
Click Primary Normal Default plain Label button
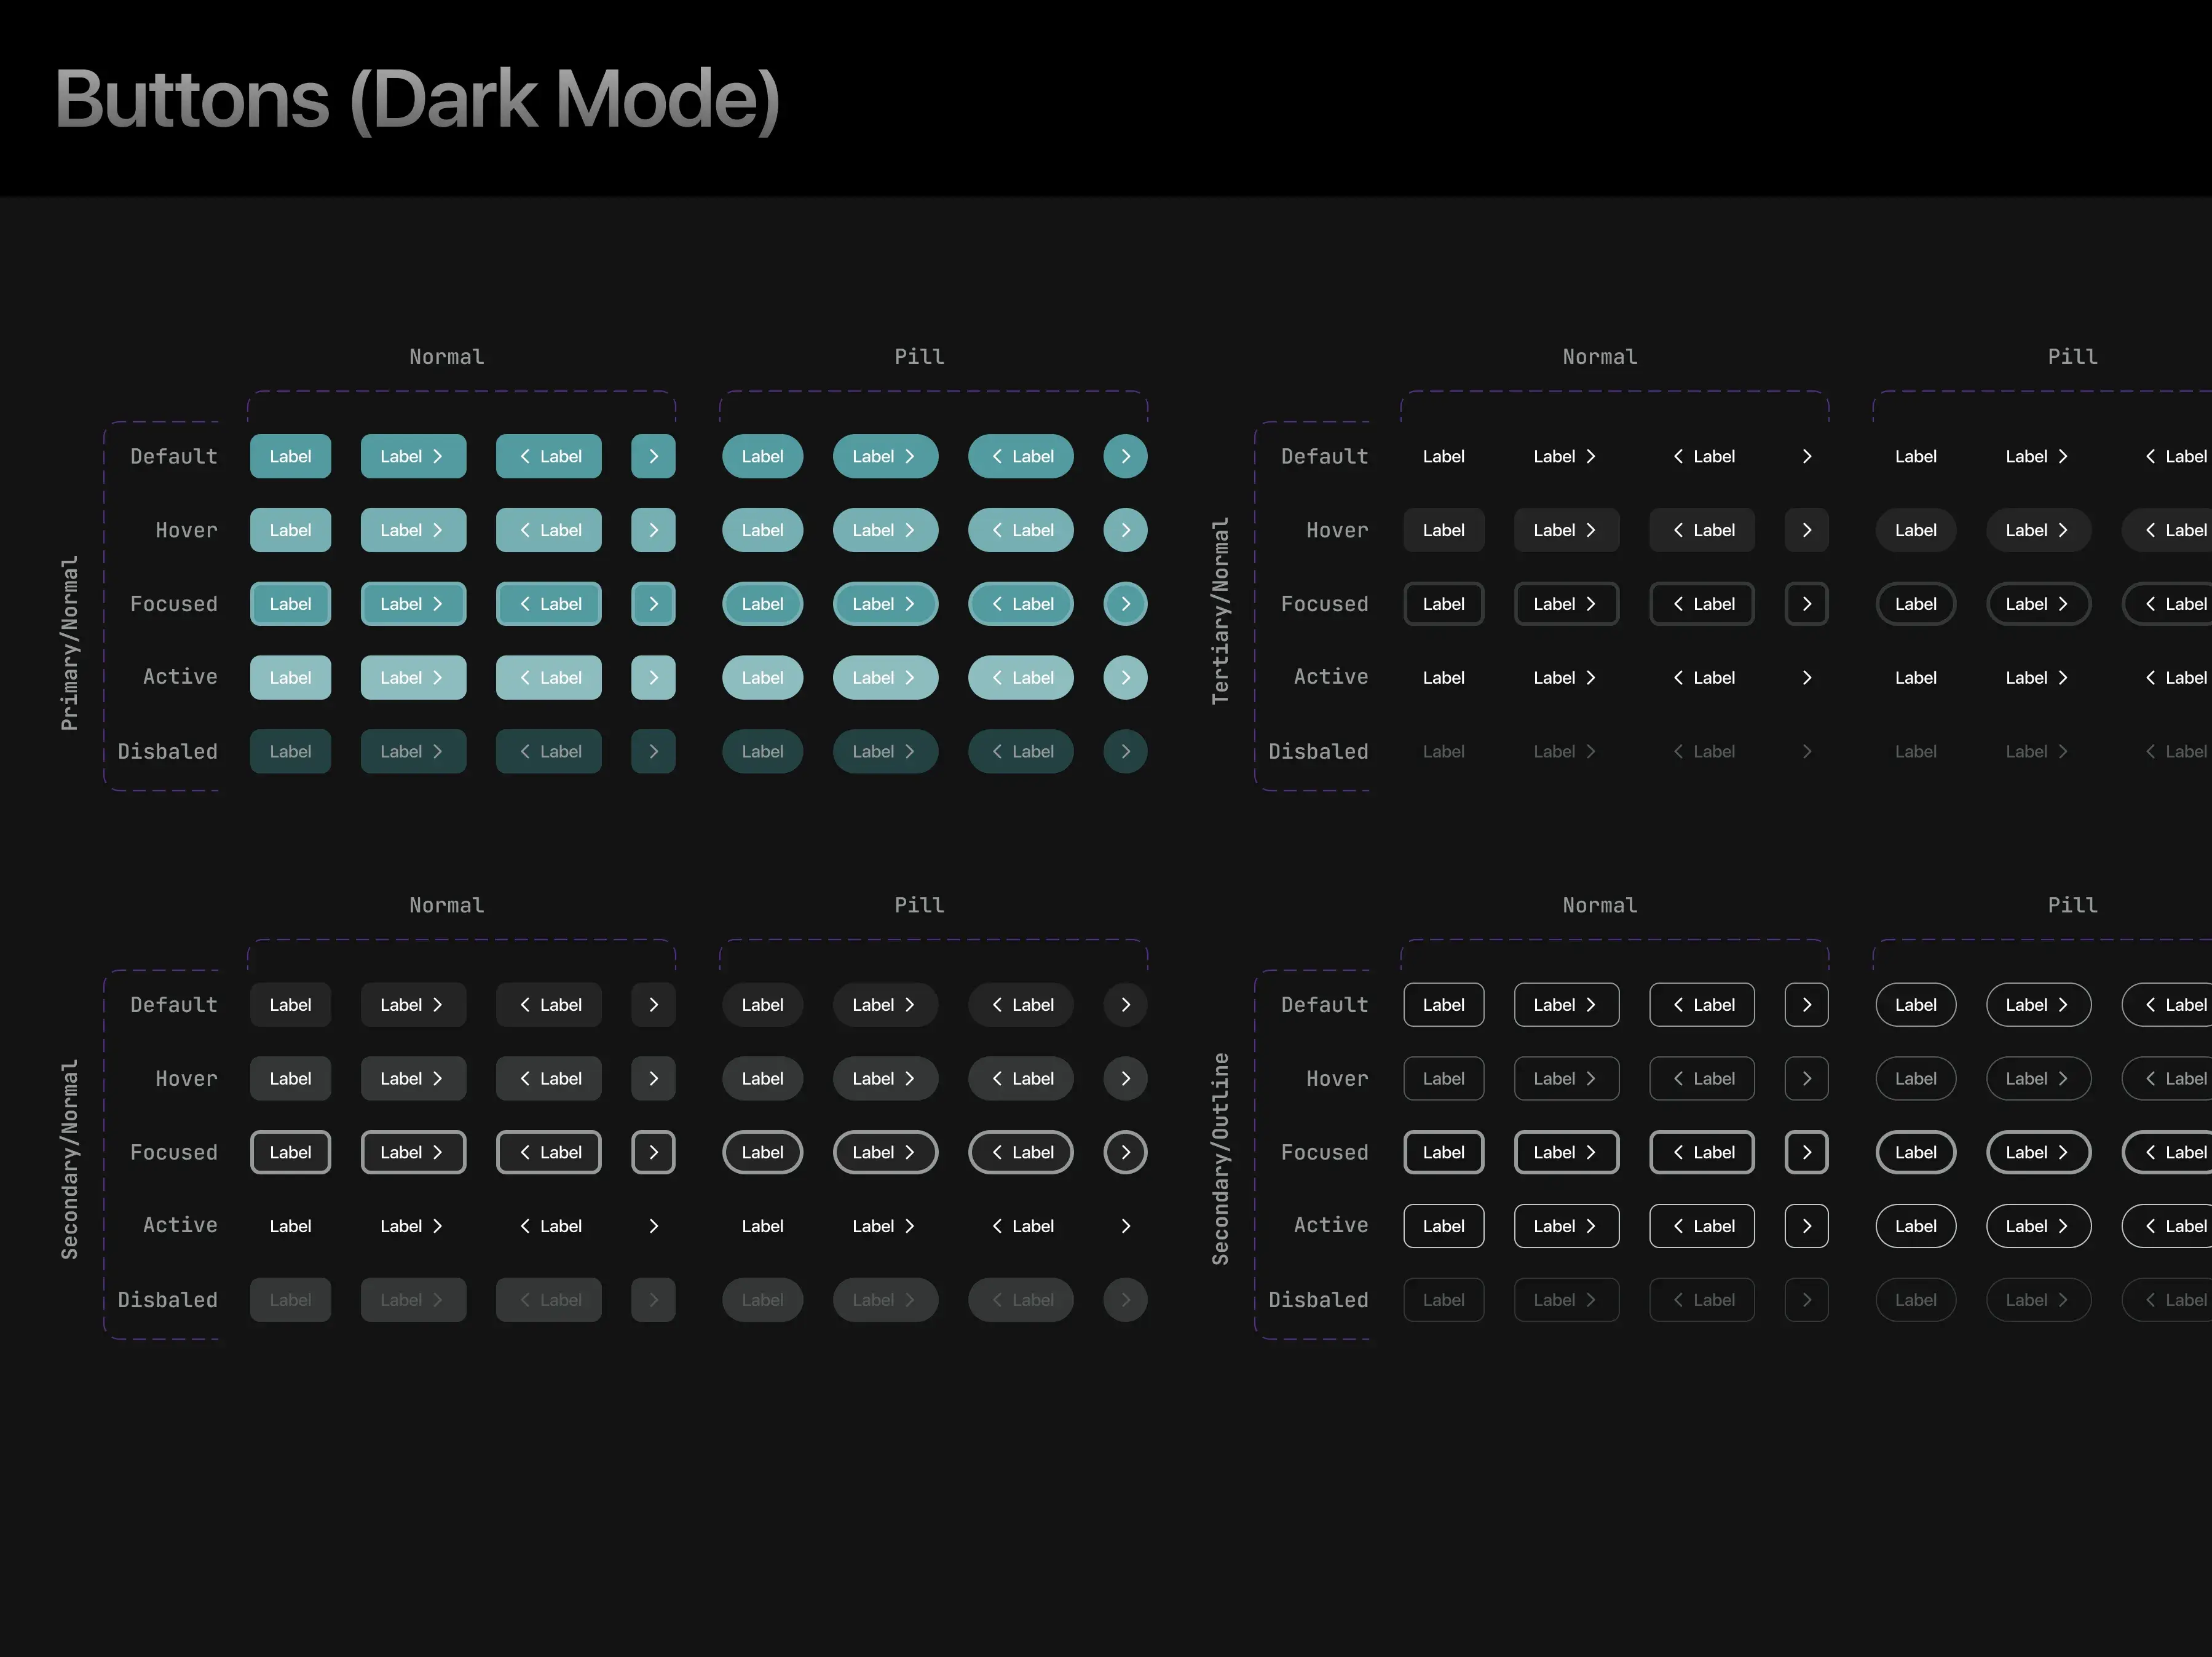click(x=290, y=456)
